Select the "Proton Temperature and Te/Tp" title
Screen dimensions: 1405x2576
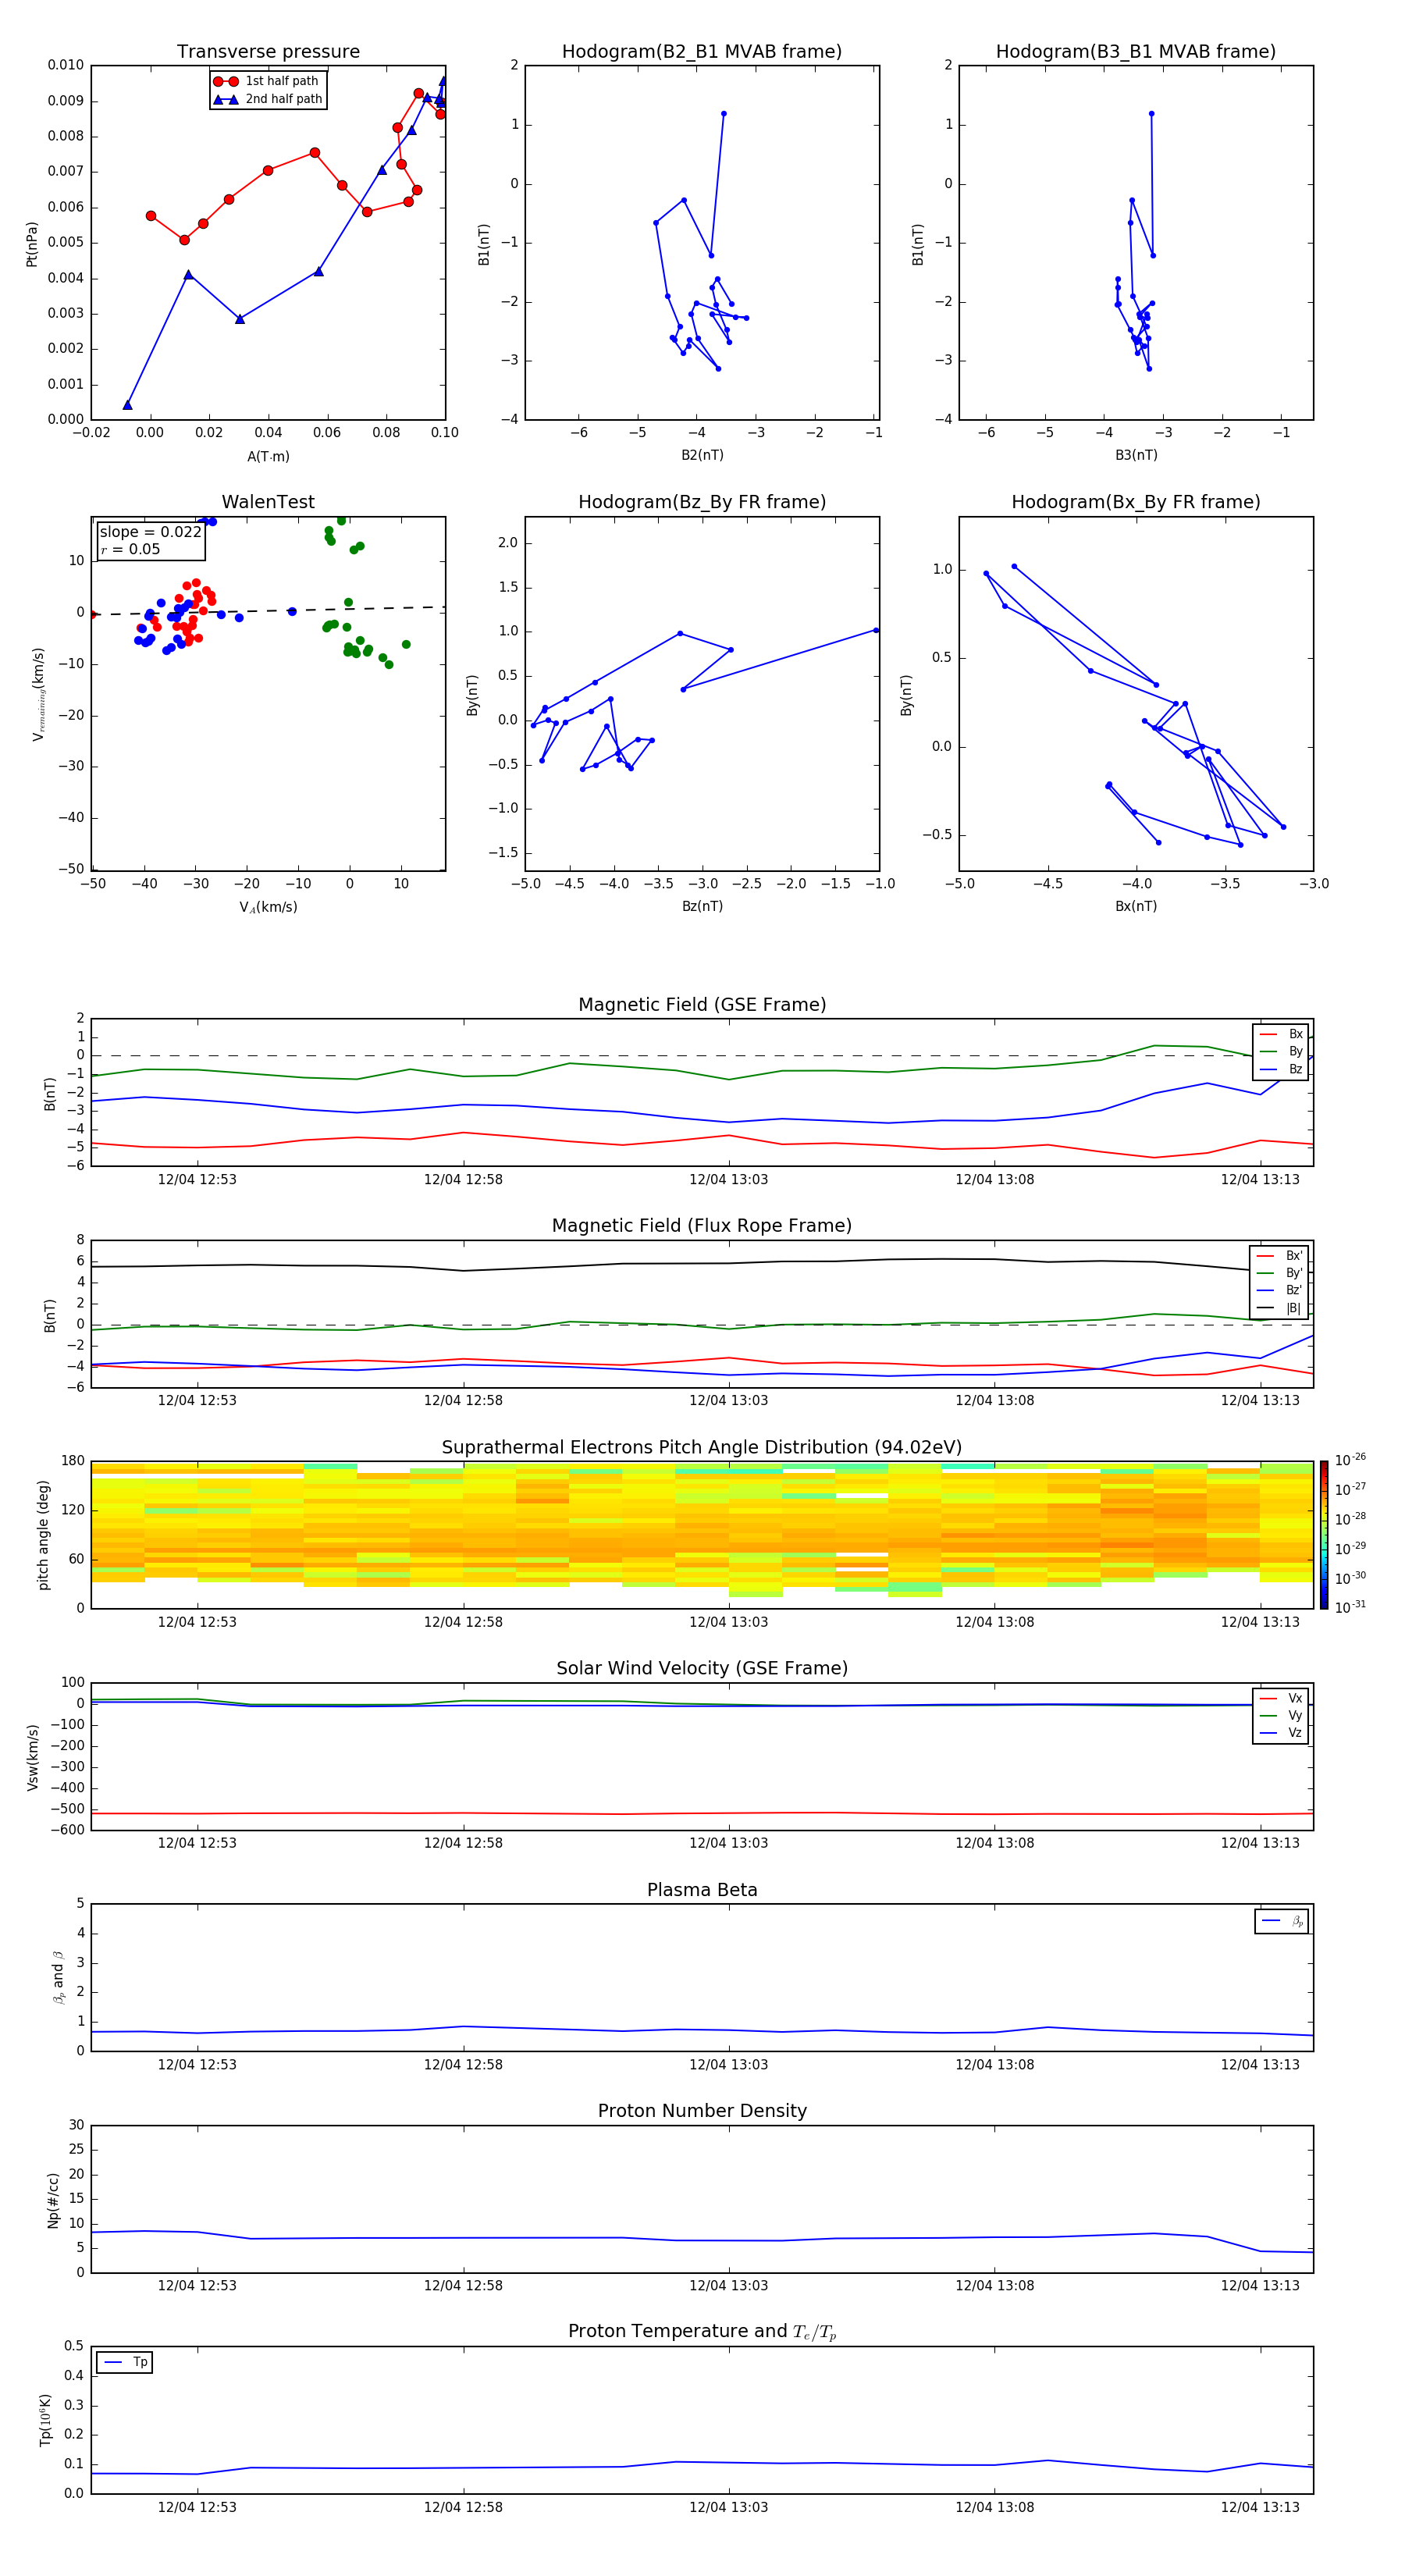702,2332
